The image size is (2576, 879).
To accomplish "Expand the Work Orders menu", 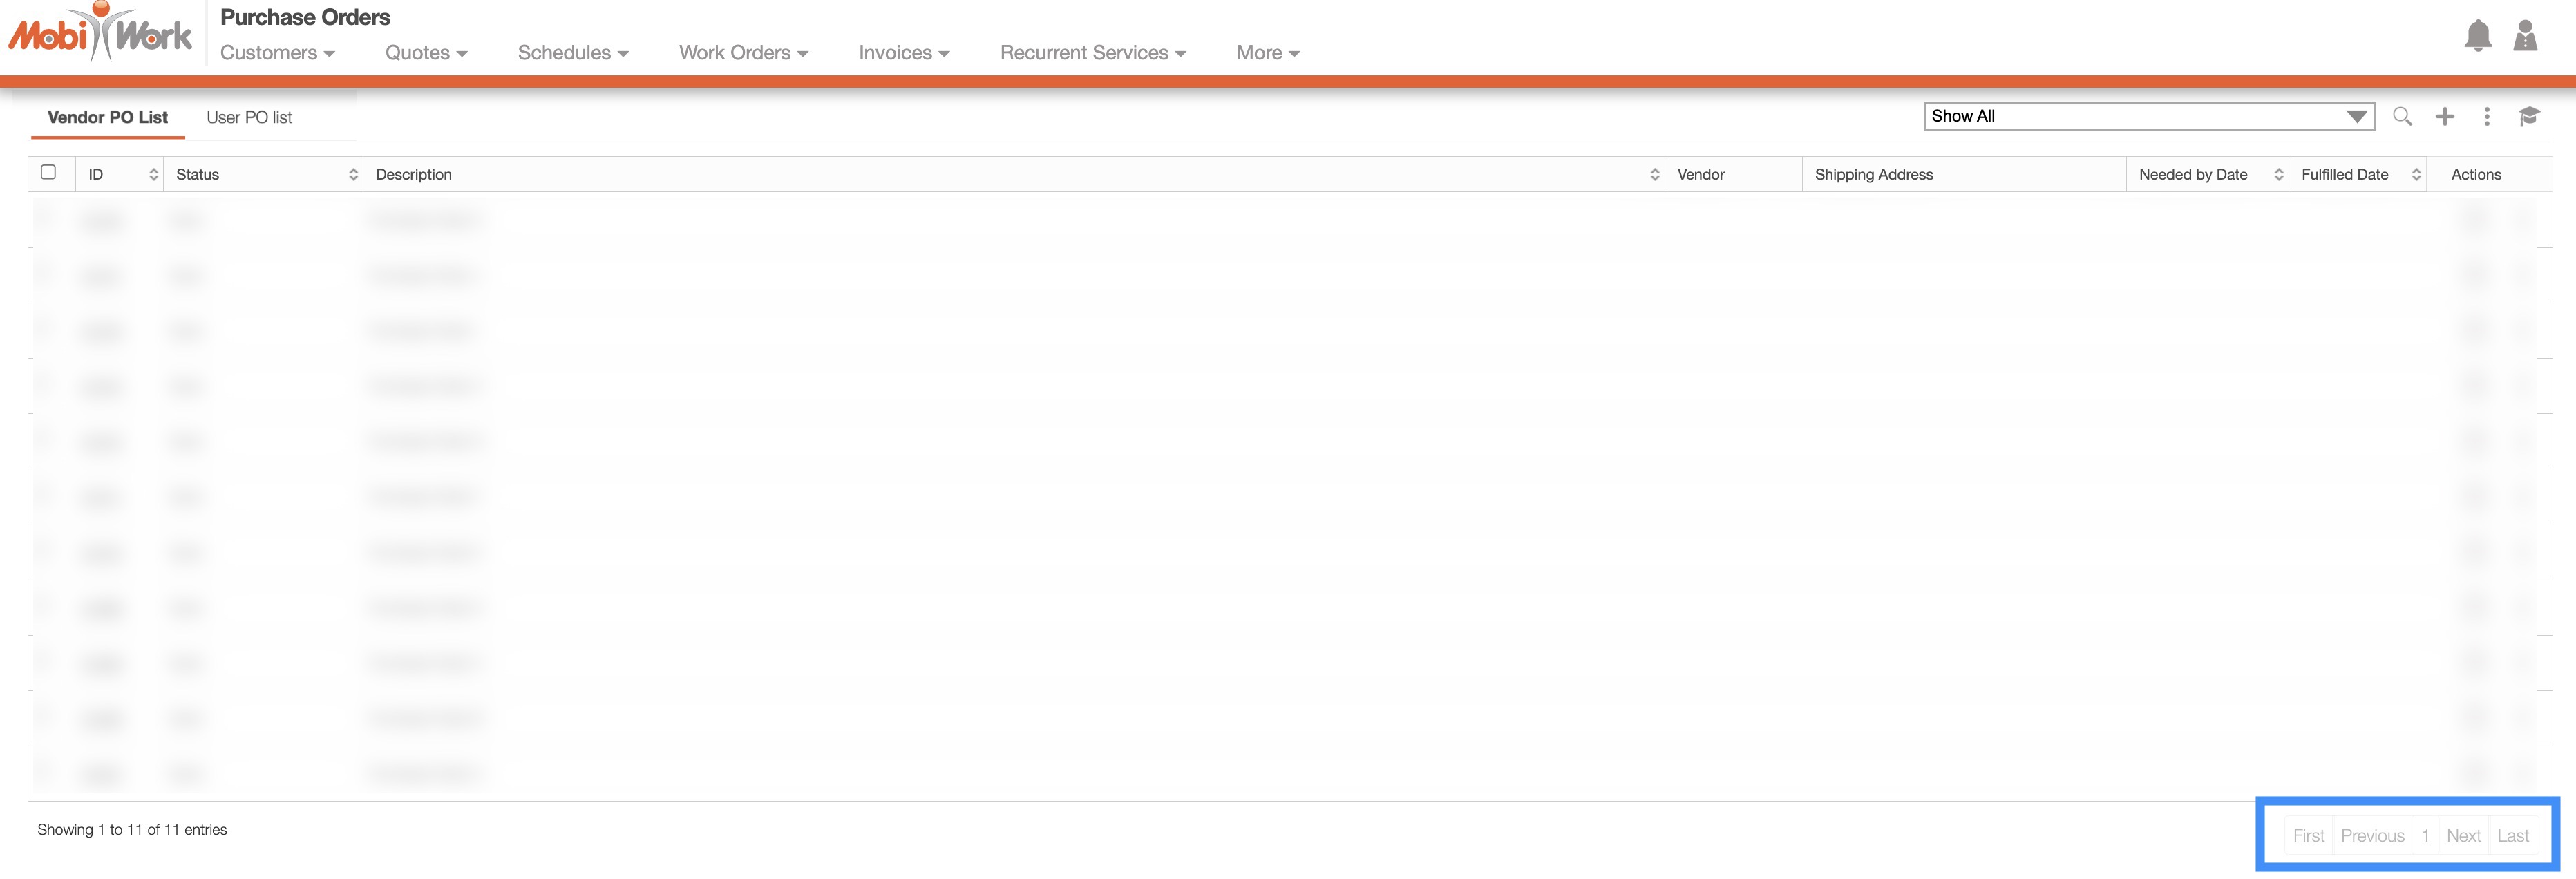I will point(743,53).
